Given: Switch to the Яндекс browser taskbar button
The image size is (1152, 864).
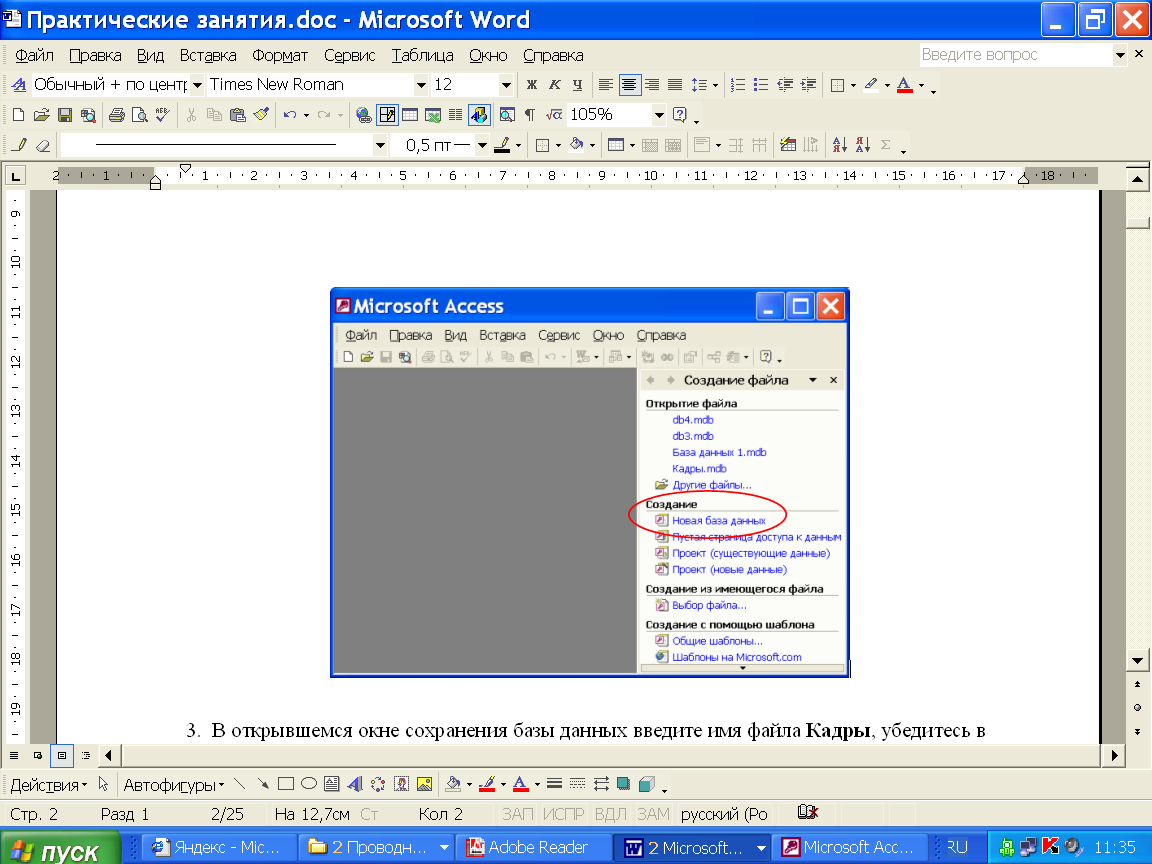Looking at the screenshot, I should [x=218, y=848].
